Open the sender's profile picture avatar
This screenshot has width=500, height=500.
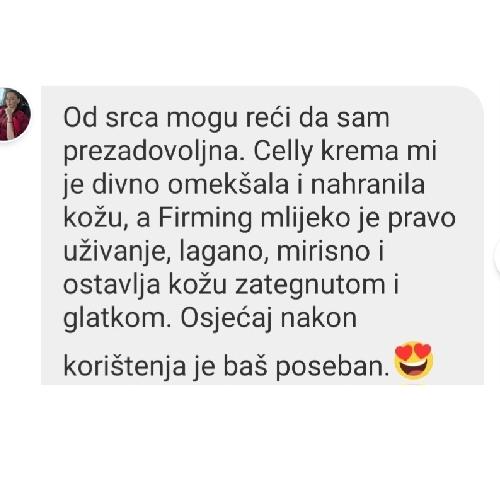tap(14, 114)
